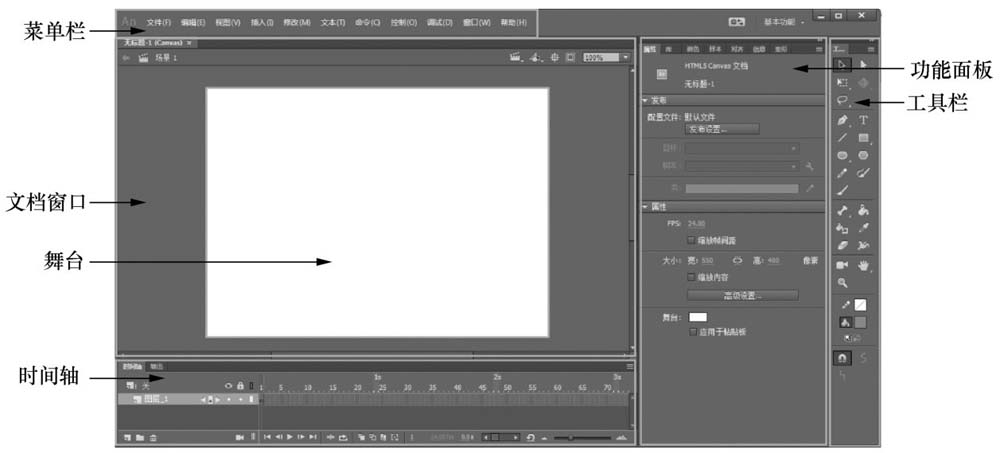Select the Lasso tool
The image size is (1000, 453).
[842, 101]
